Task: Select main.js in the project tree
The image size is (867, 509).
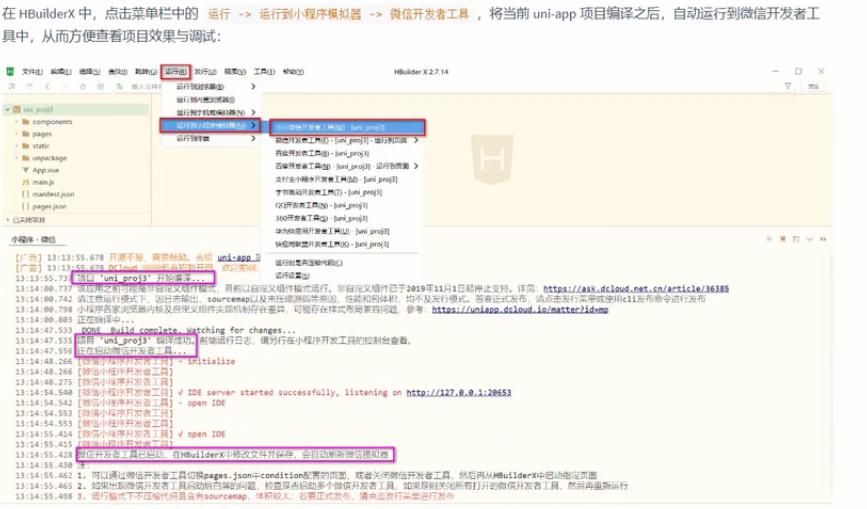Action: [x=43, y=182]
